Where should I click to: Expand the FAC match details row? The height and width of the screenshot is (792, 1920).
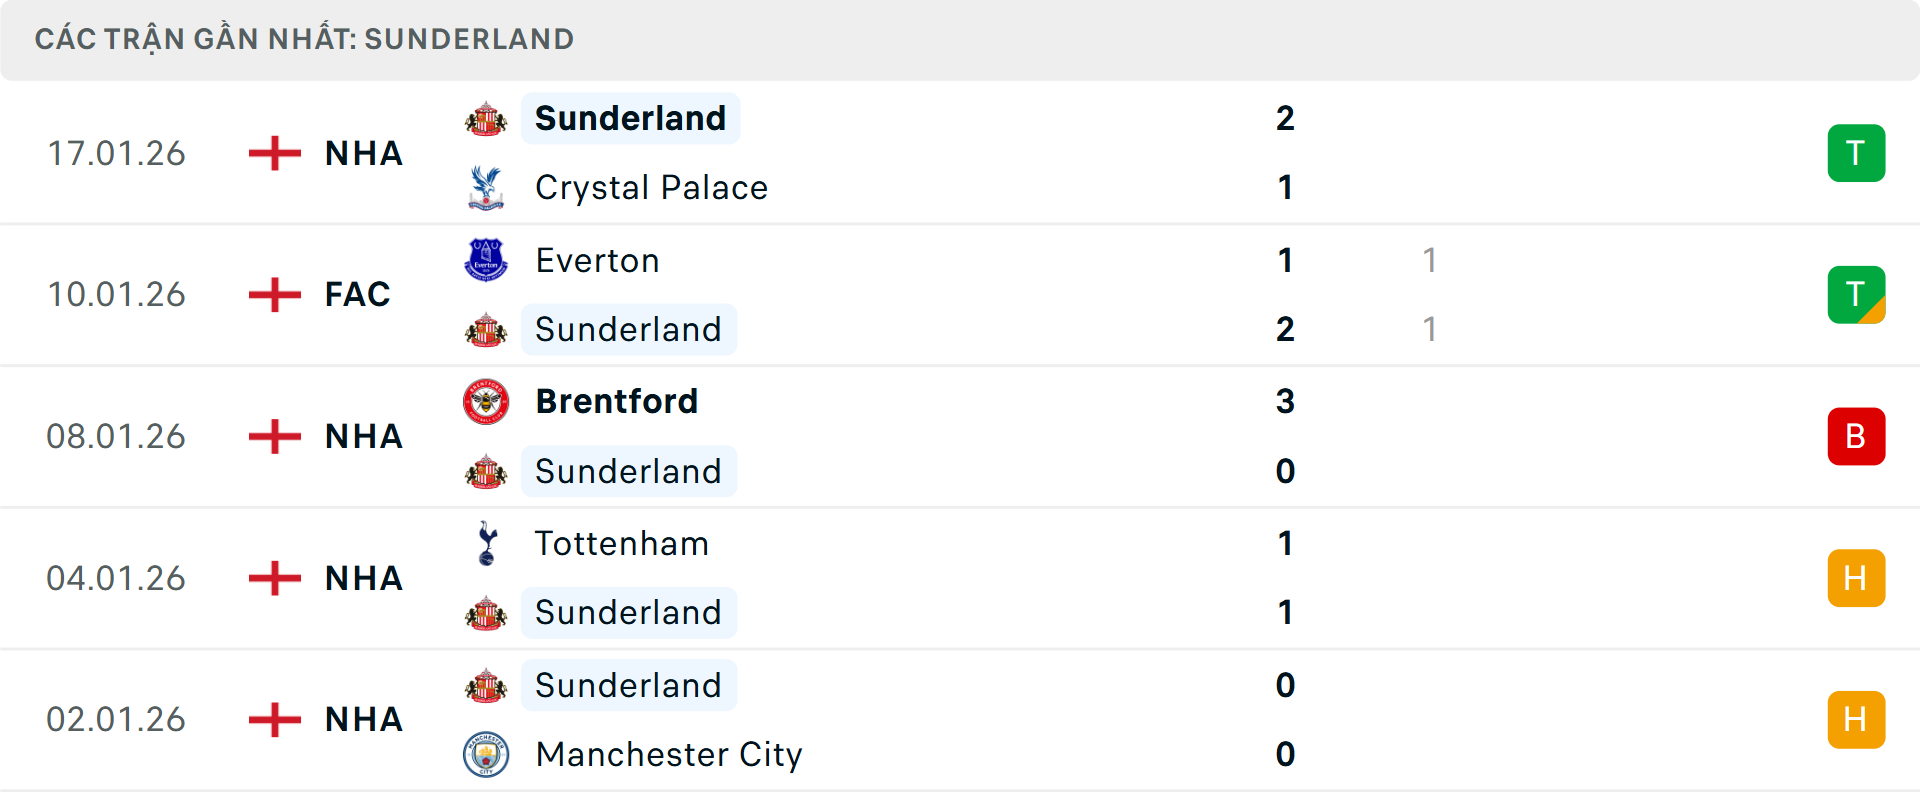(960, 294)
